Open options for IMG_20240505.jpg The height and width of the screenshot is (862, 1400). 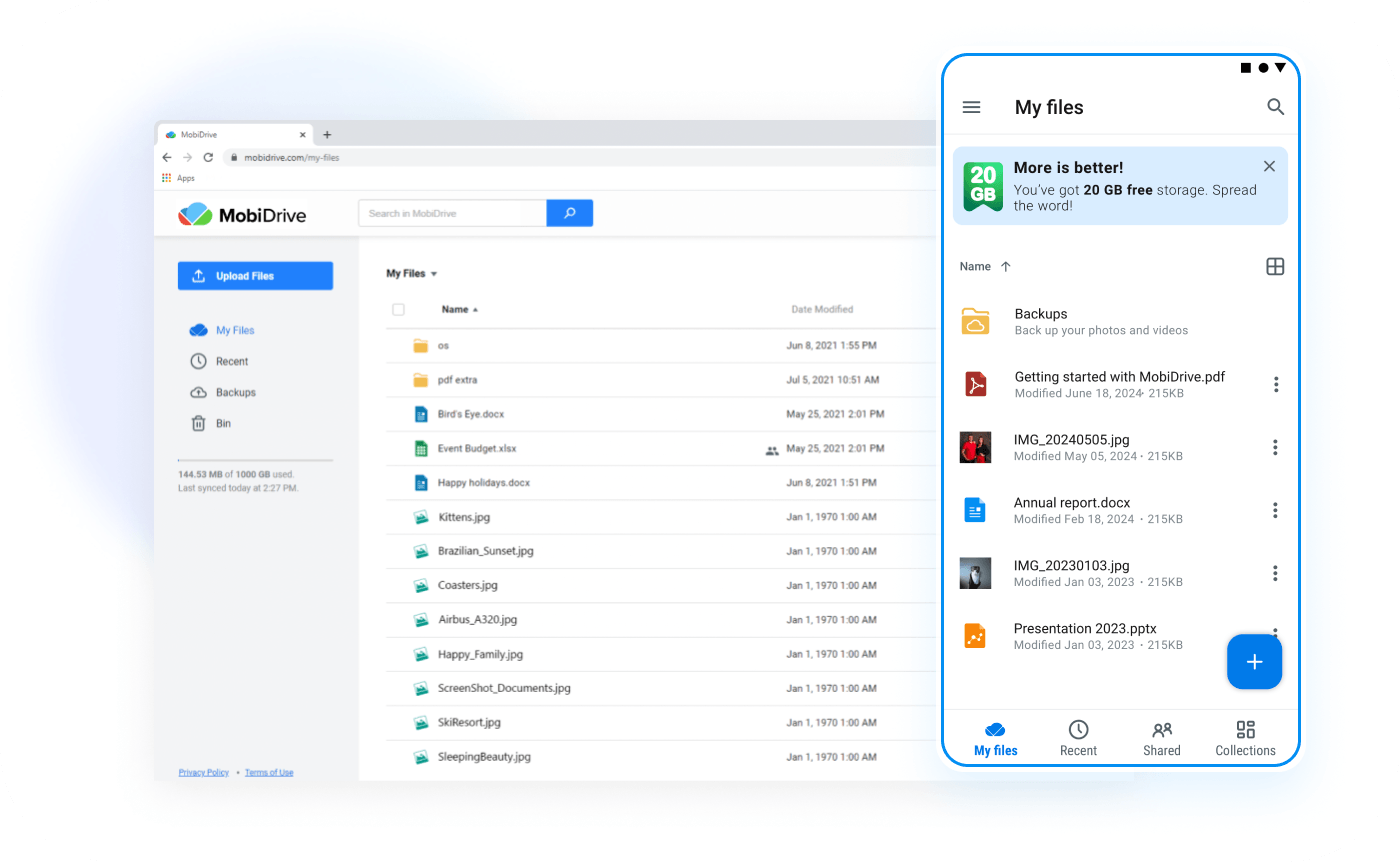coord(1275,447)
